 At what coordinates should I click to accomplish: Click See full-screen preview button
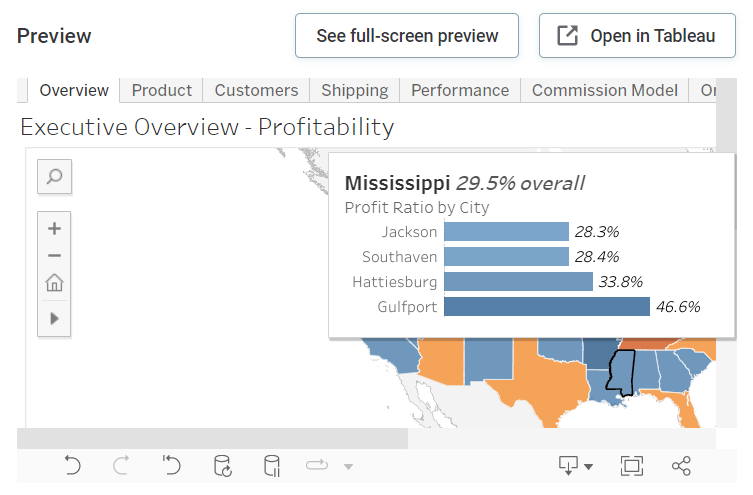pyautogui.click(x=407, y=36)
